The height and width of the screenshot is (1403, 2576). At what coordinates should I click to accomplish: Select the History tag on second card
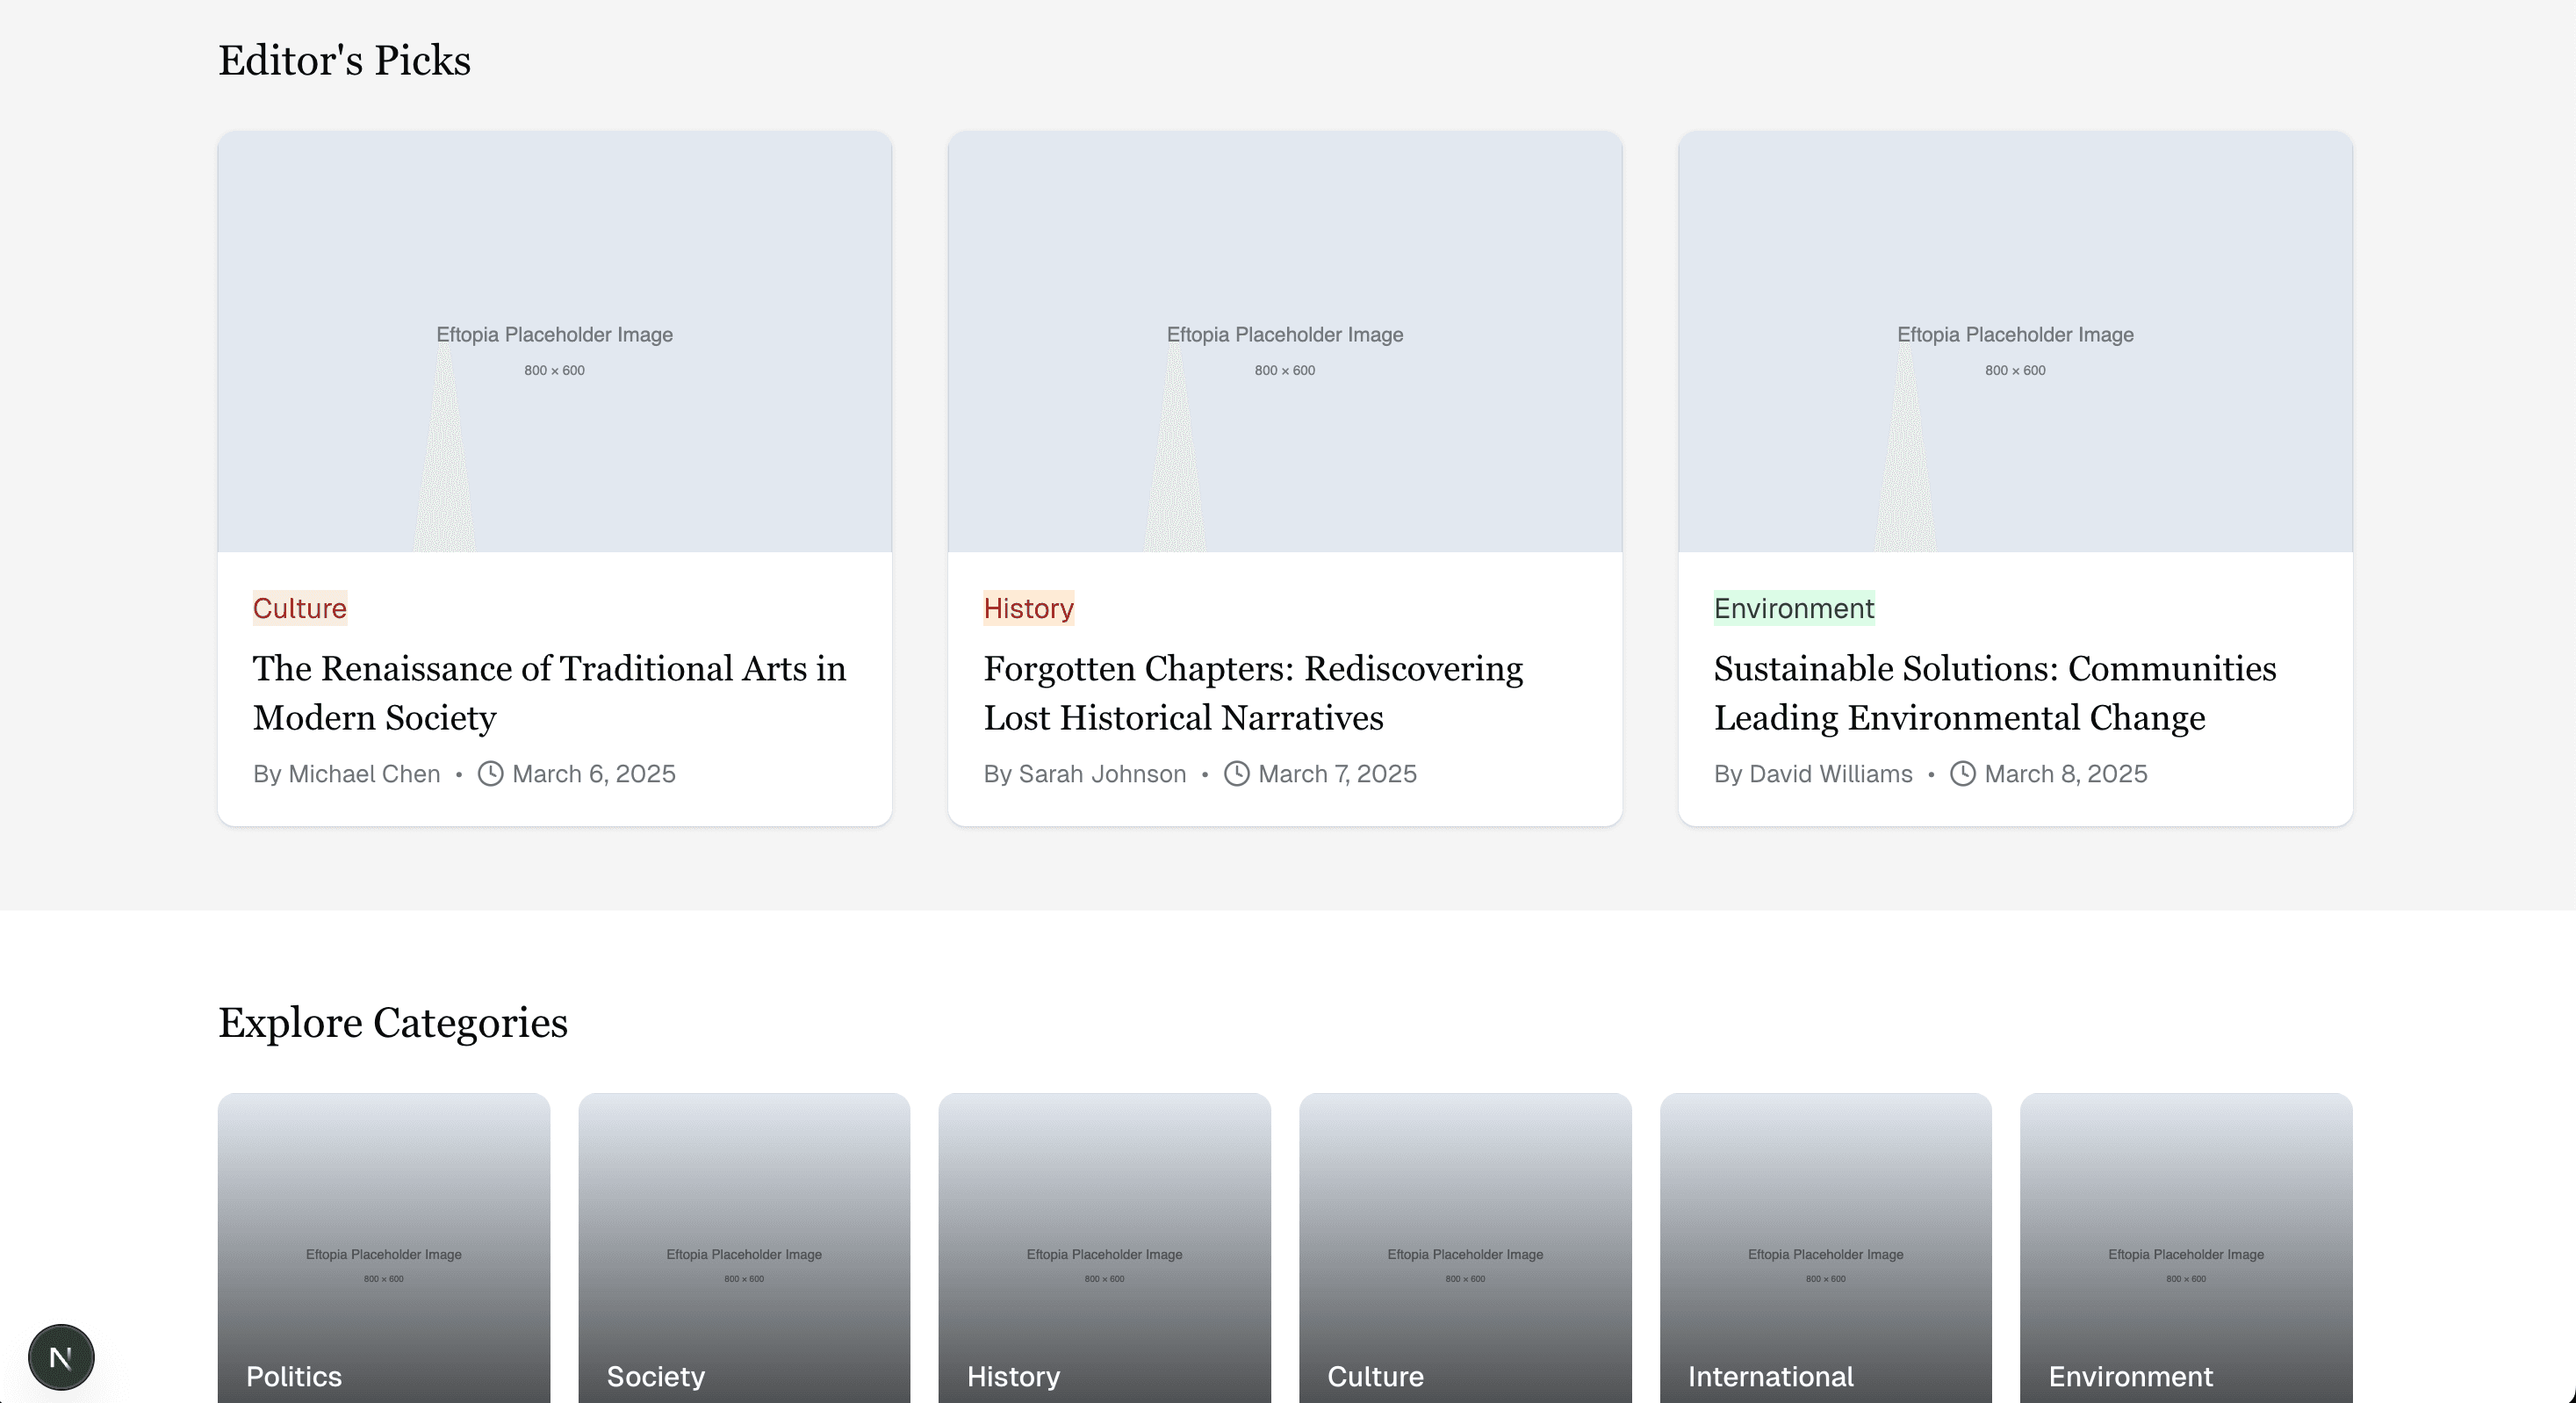point(1028,608)
